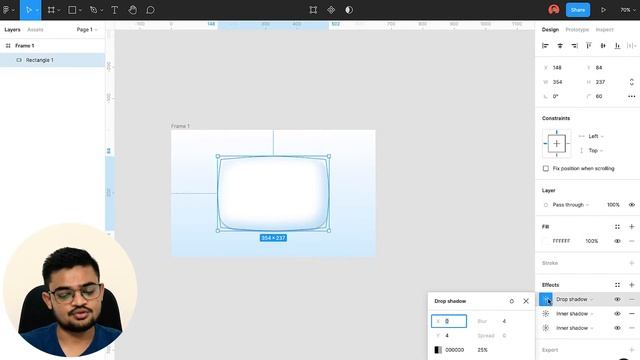Image resolution: width=640 pixels, height=360 pixels.
Task: Click the X position field
Action: tap(562, 68)
